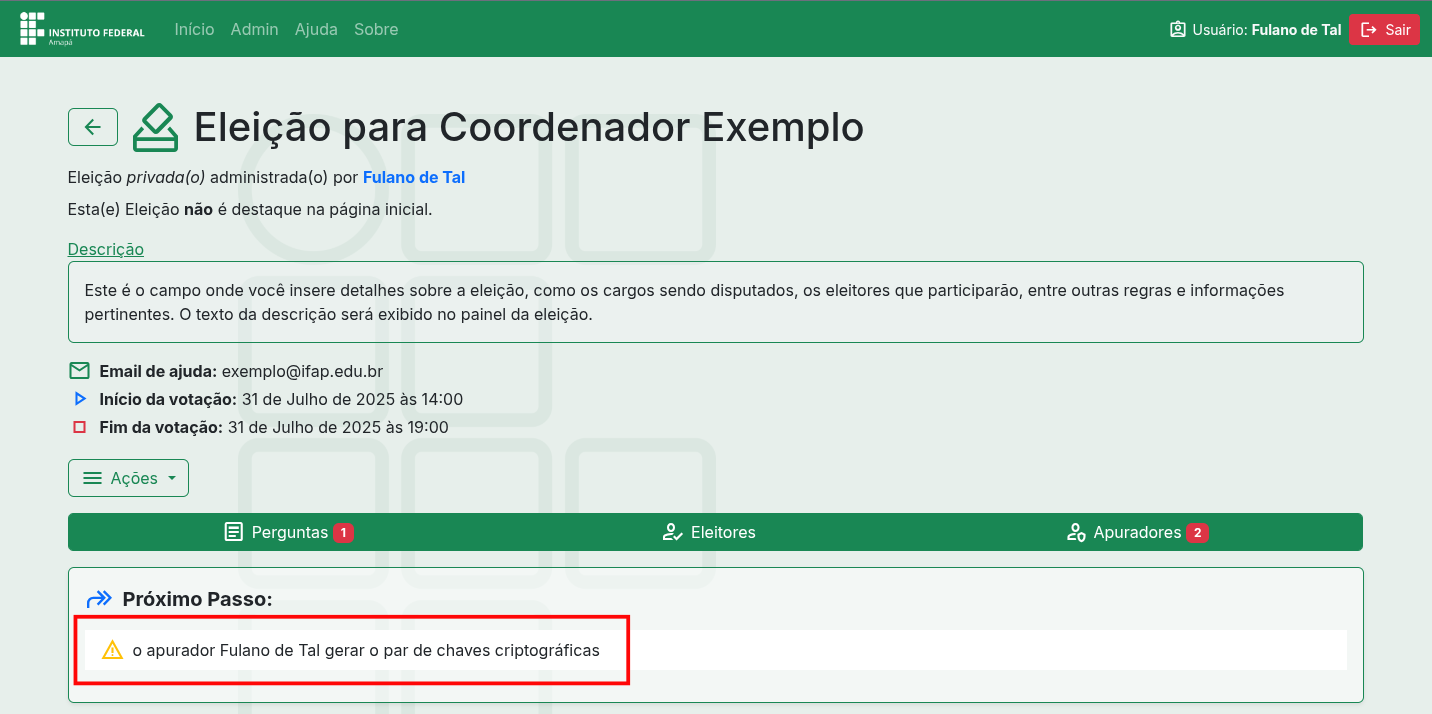Click the apurador key-pair generation step text
1432x714 pixels.
tap(366, 650)
